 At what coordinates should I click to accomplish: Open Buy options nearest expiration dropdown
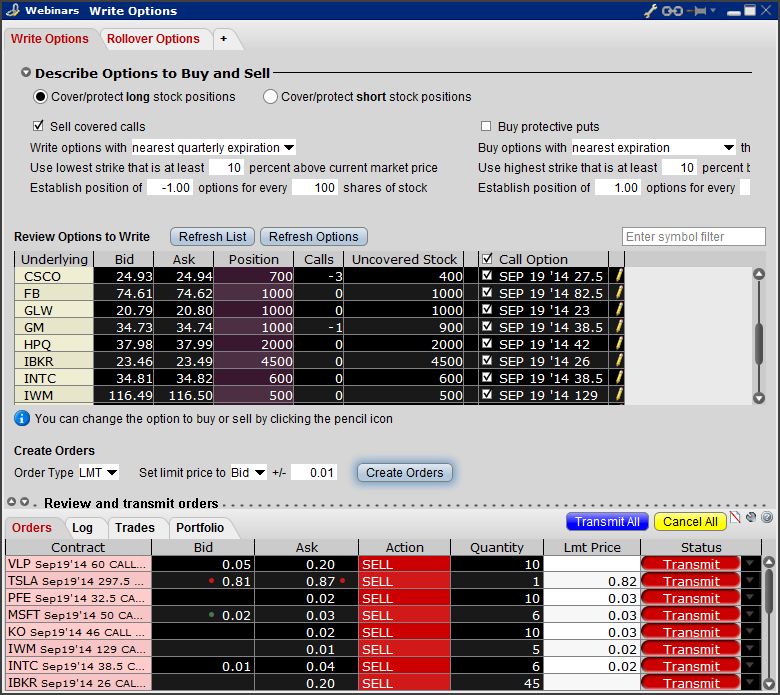653,148
